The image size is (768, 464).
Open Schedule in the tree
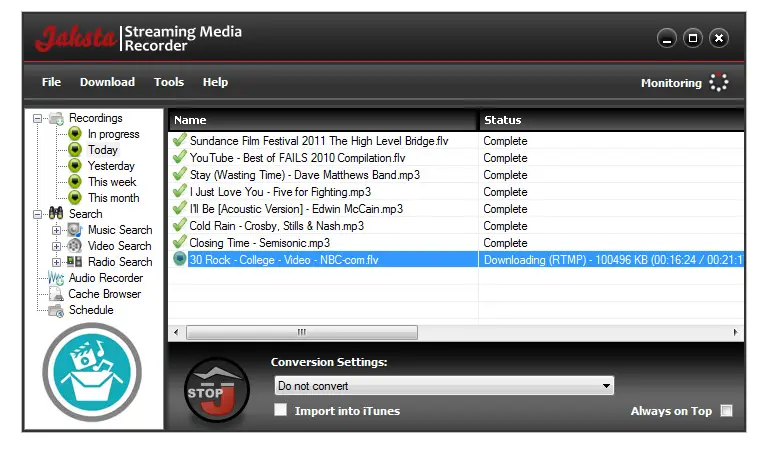91,310
